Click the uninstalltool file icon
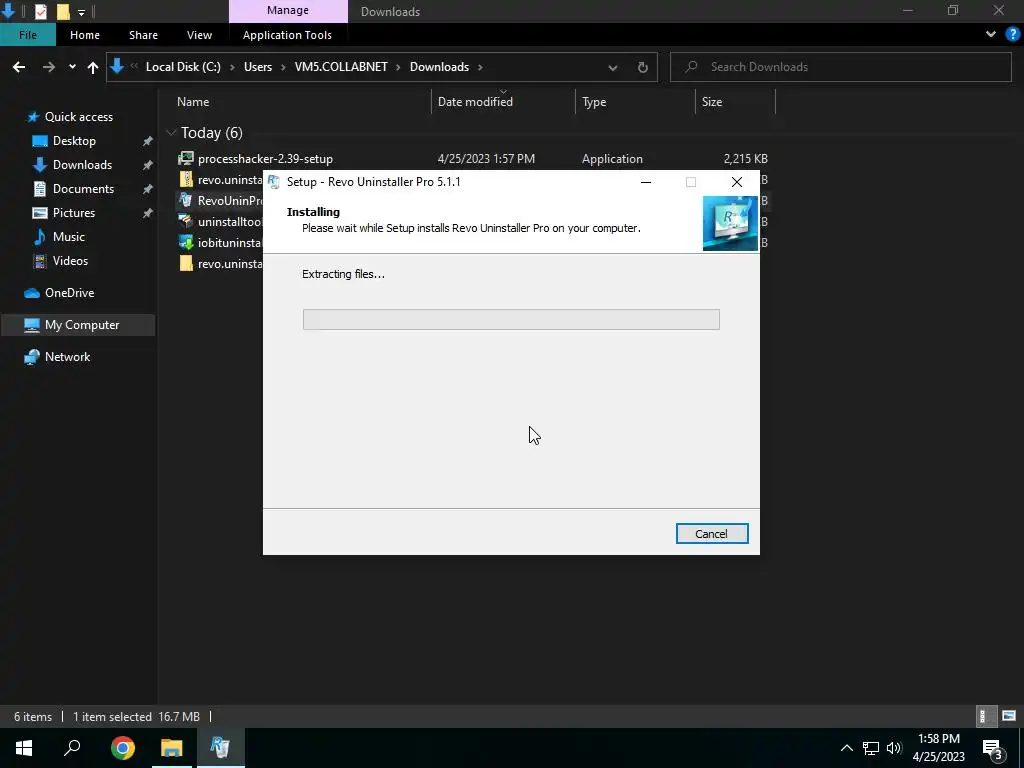Viewport: 1024px width, 768px height. pyautogui.click(x=186, y=221)
